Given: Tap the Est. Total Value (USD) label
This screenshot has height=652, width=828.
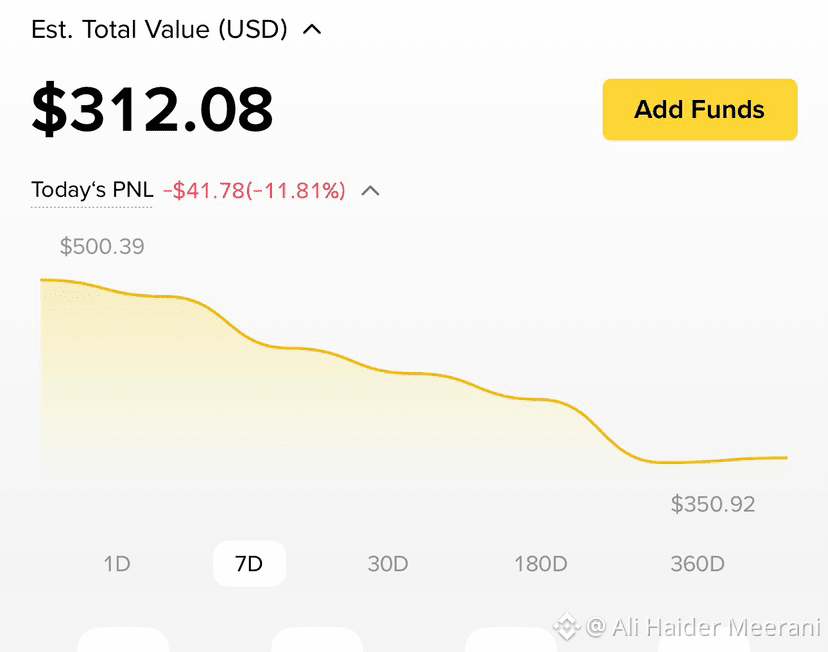Looking at the screenshot, I should (x=159, y=29).
